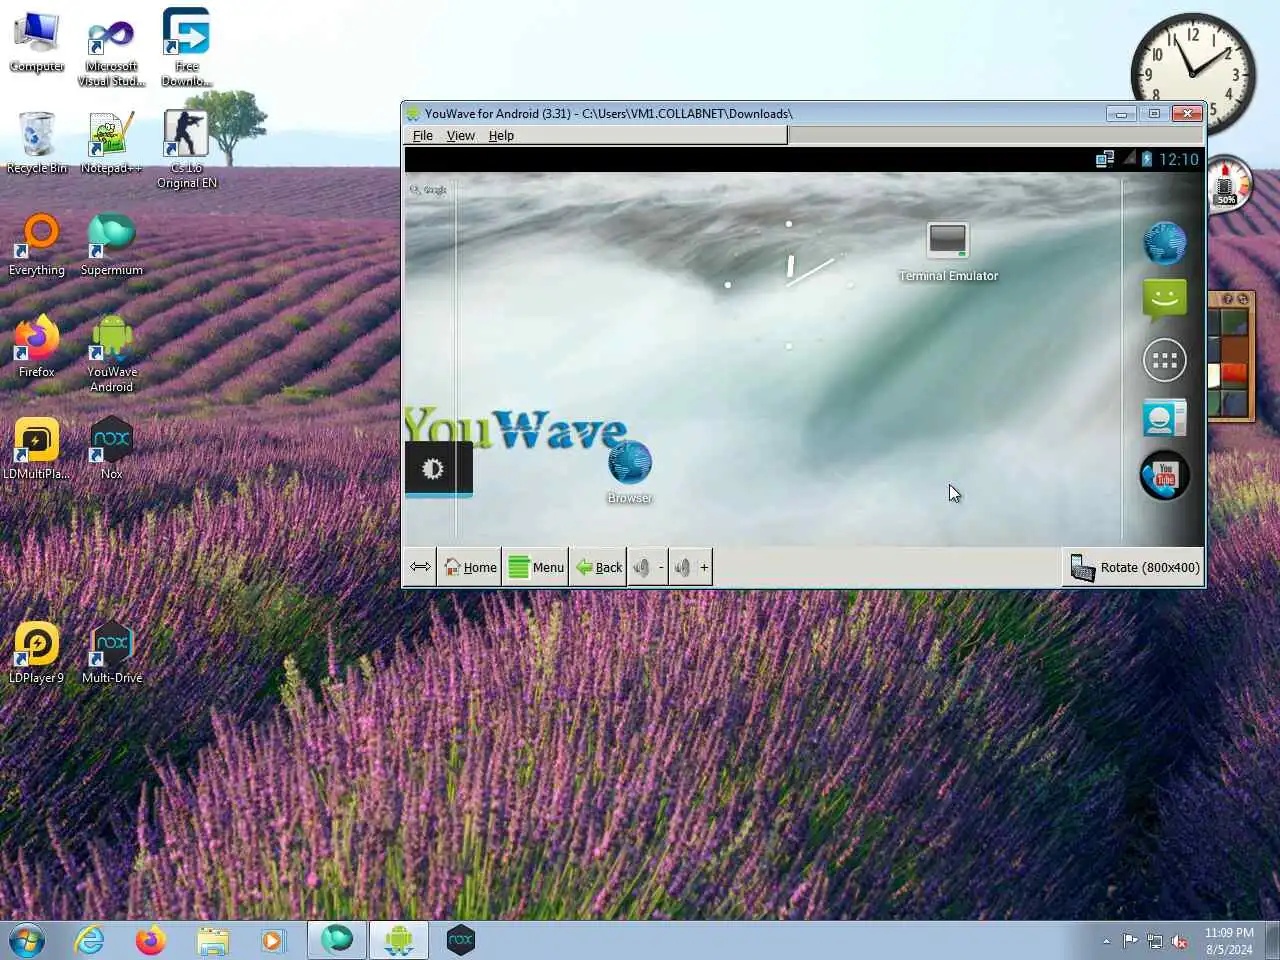The width and height of the screenshot is (1280, 960).
Task: Open LDMultiPlayer desktop shortcut
Action: coord(37,449)
